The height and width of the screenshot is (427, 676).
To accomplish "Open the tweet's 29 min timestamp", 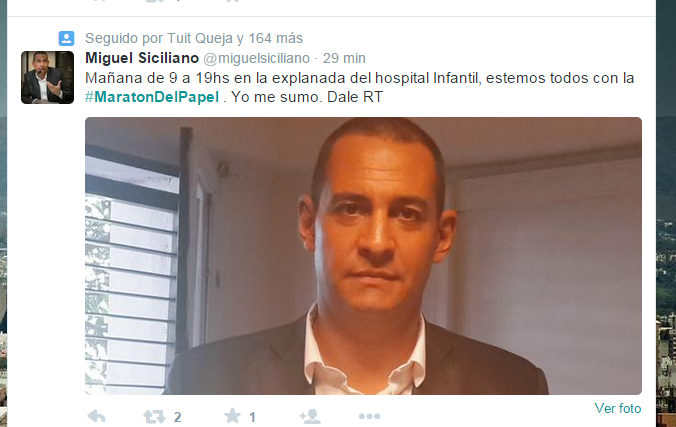I will (x=344, y=58).
